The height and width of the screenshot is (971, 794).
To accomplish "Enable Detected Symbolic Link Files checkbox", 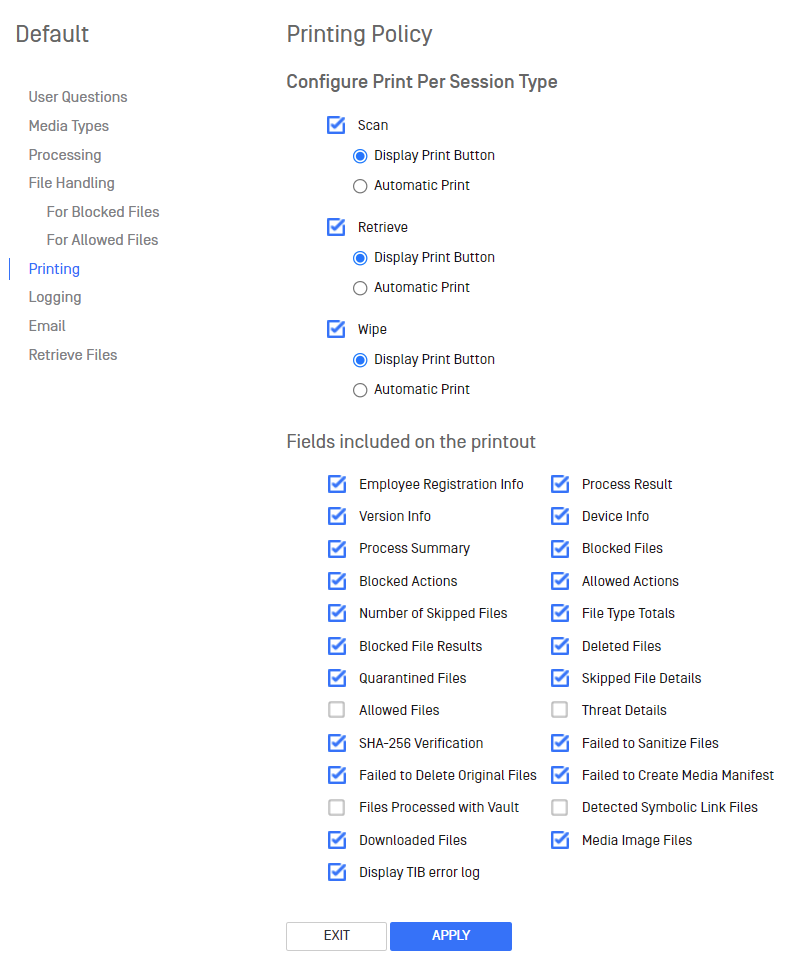I will (560, 808).
